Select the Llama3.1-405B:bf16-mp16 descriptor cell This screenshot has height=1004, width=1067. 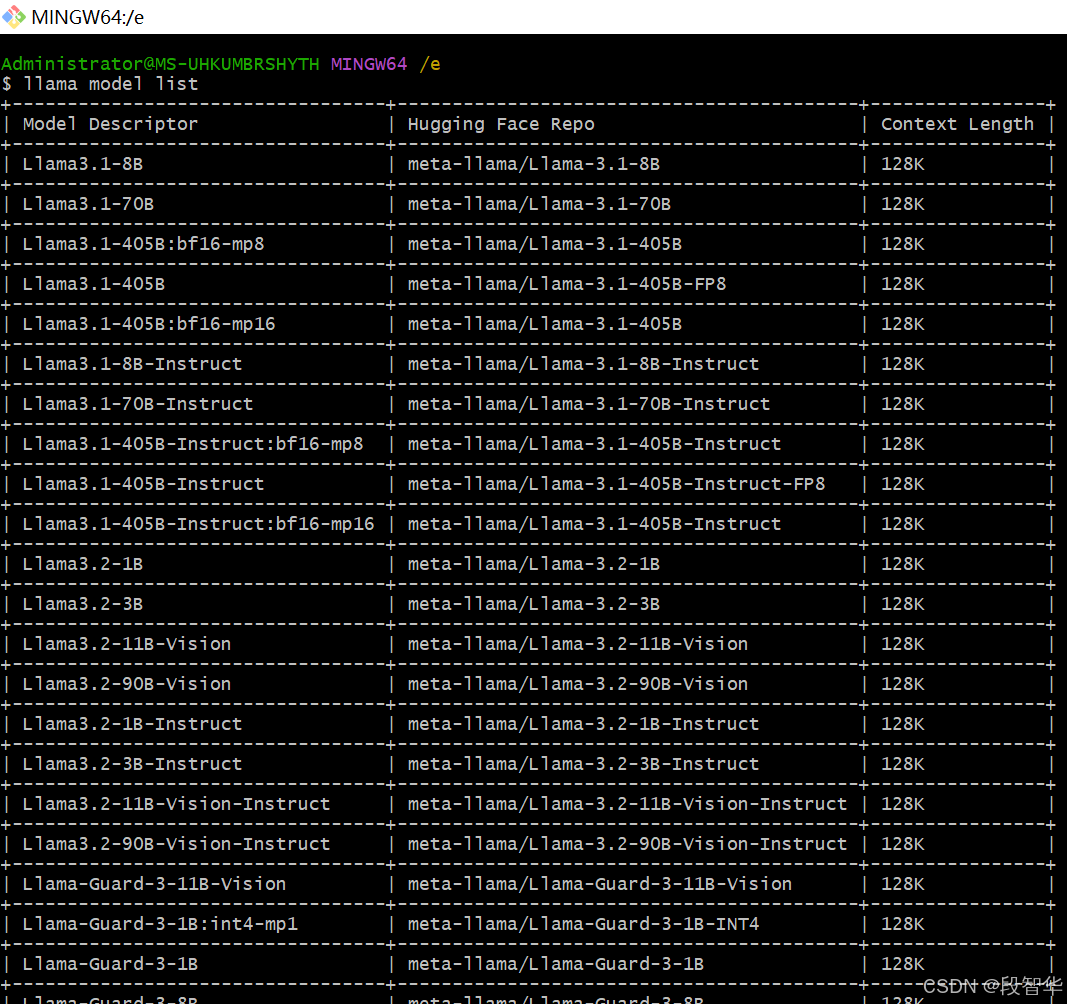pos(148,324)
